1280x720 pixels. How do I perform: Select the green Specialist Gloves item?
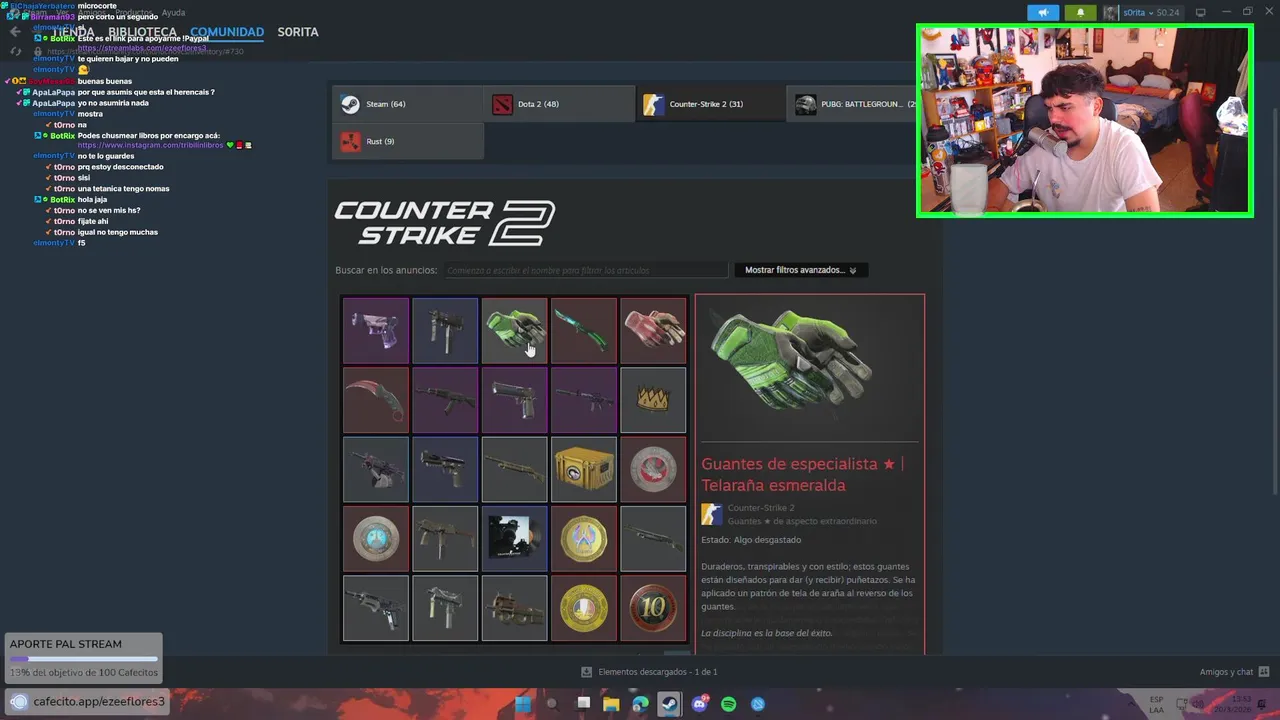click(x=514, y=330)
